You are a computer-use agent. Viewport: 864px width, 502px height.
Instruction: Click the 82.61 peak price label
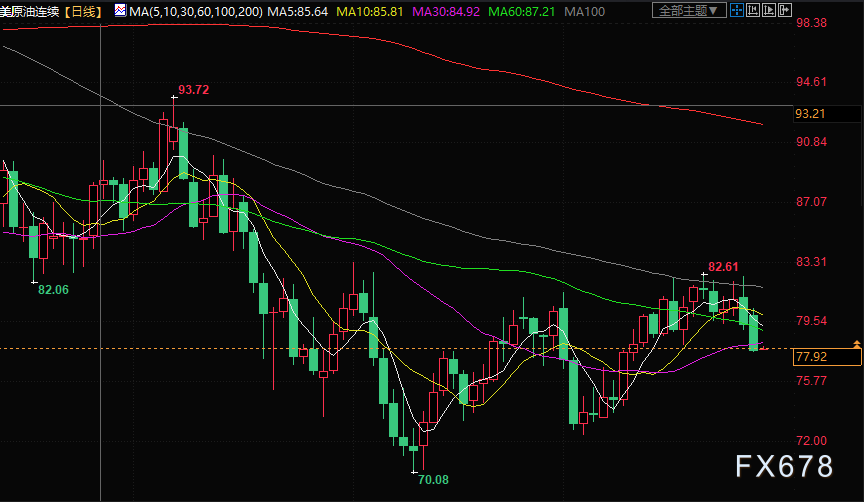[x=723, y=267]
